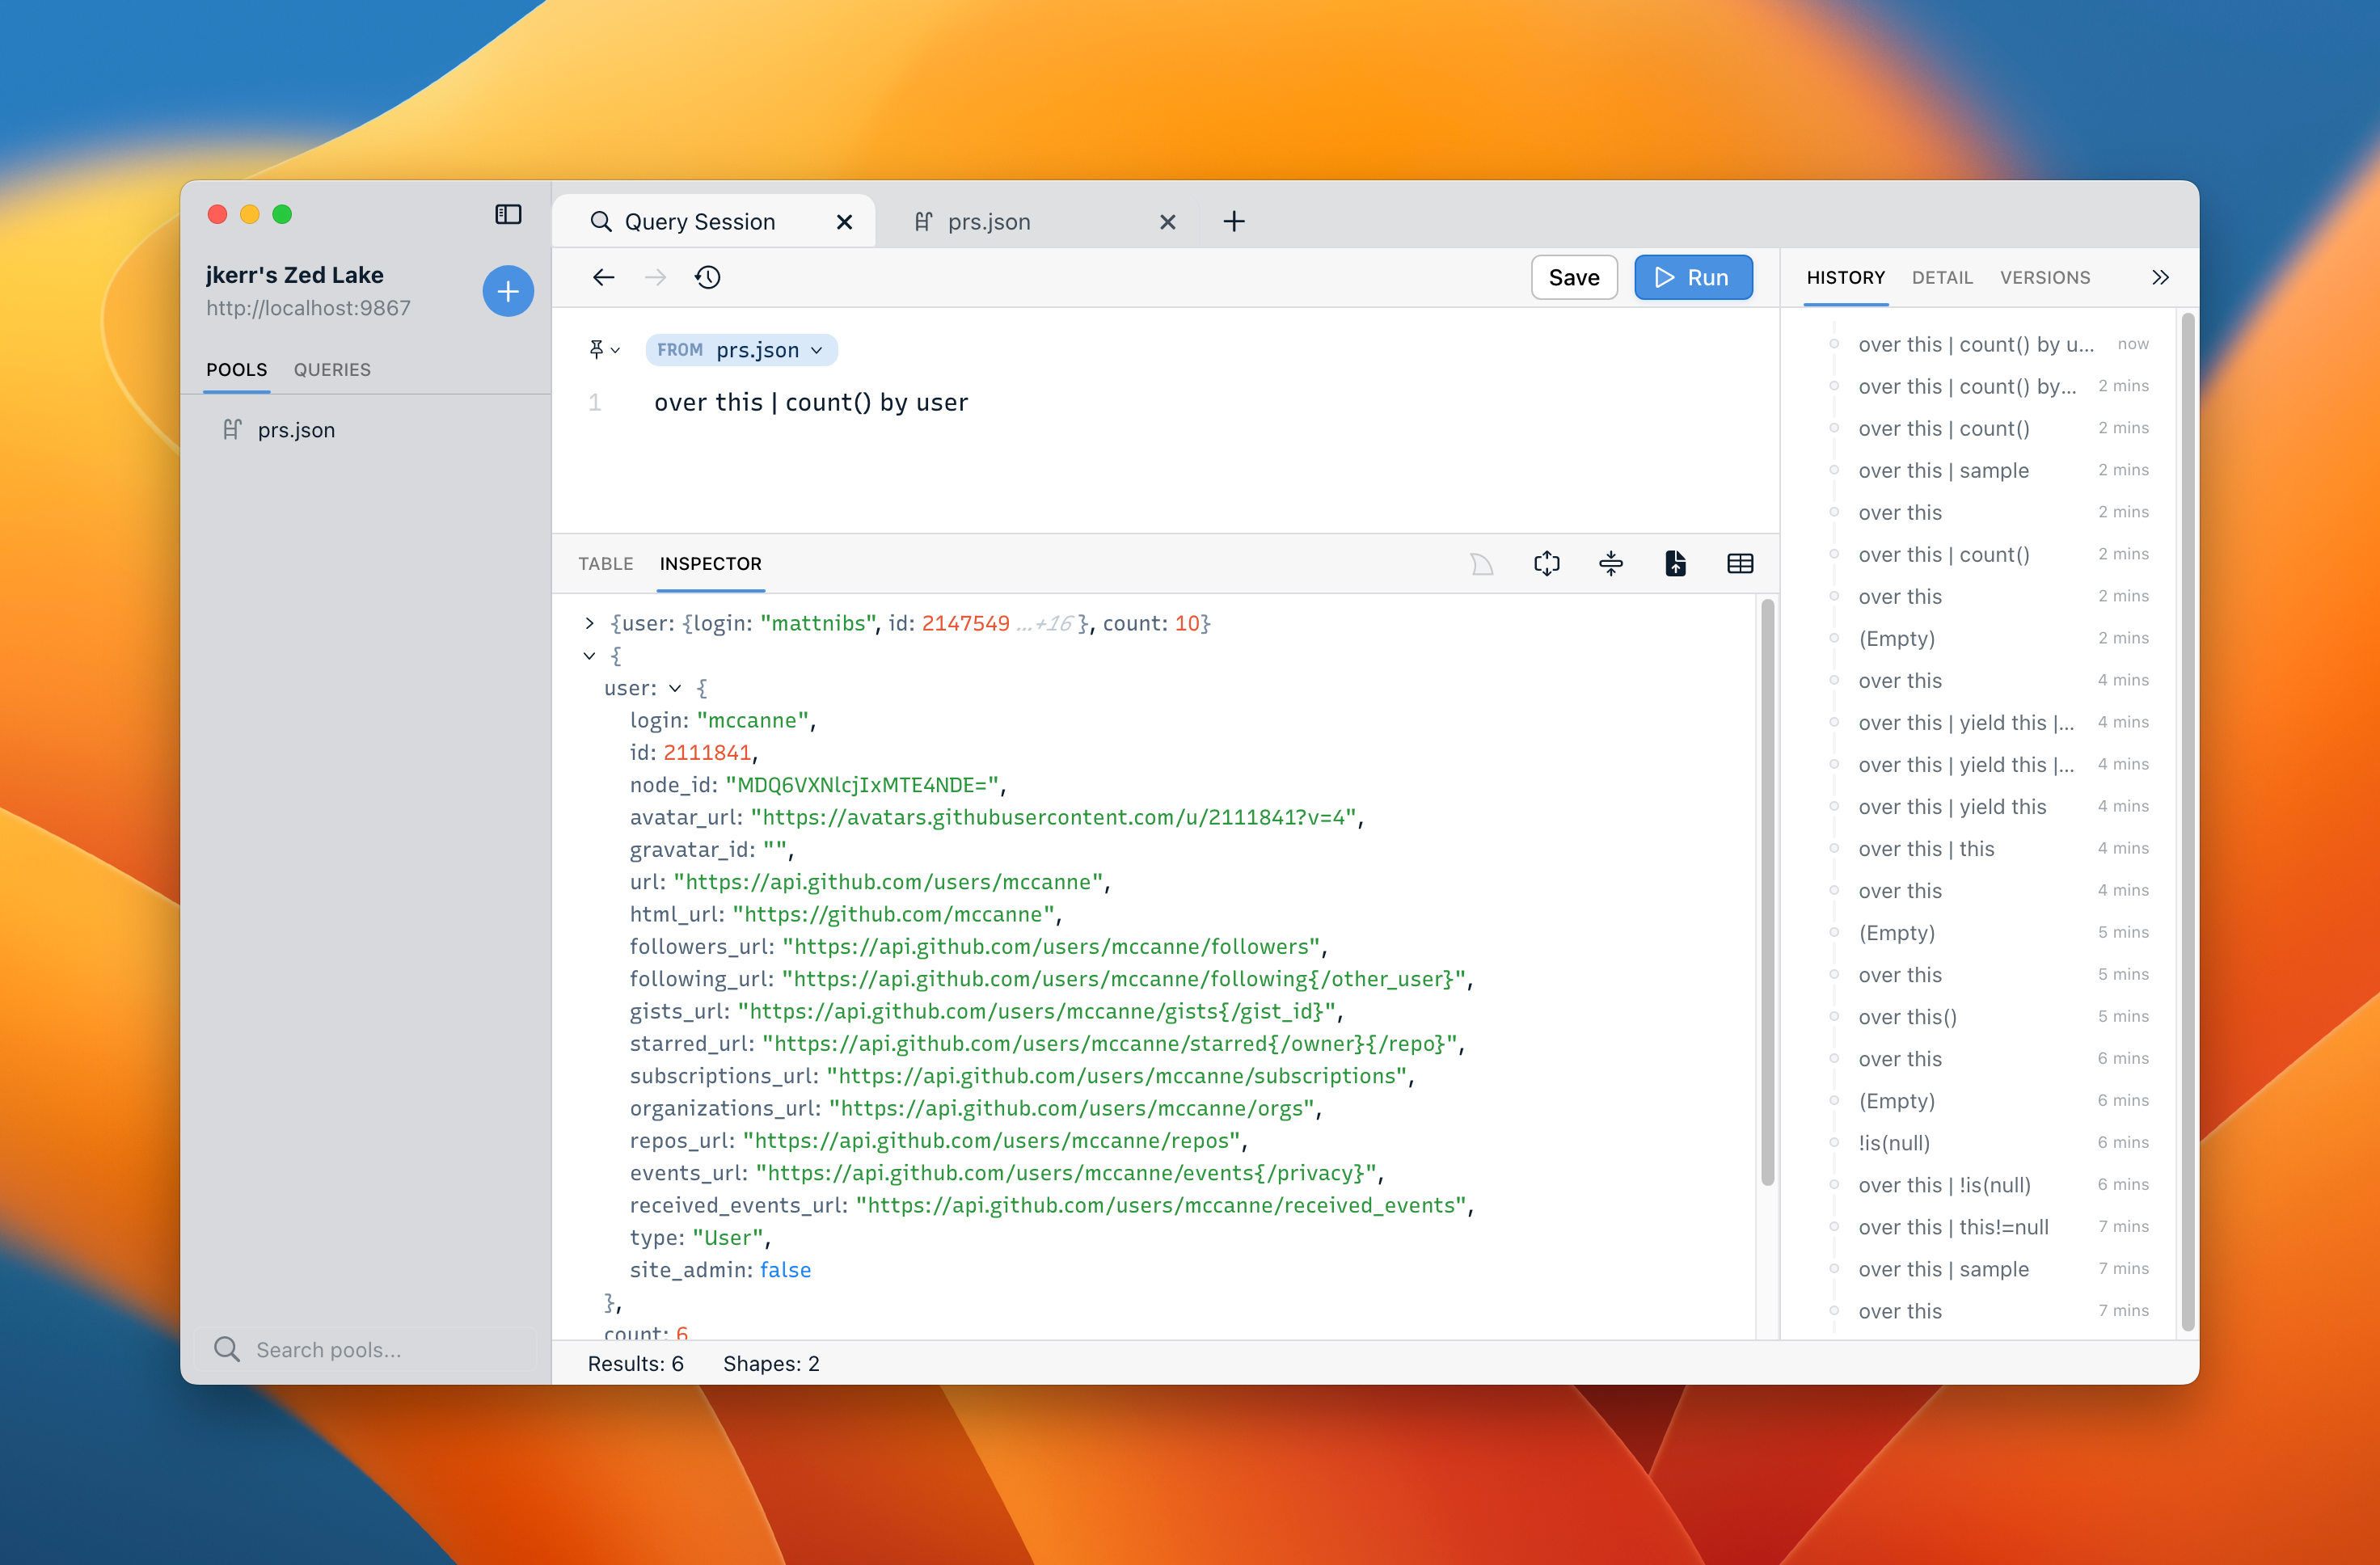Toggle the POOLS section in sidebar
This screenshot has width=2380, height=1565.
236,369
